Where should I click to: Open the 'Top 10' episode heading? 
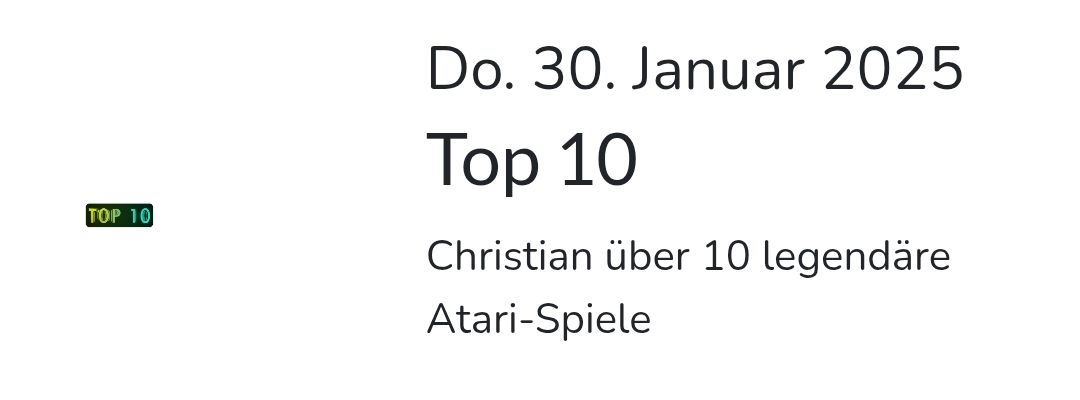[x=532, y=161]
